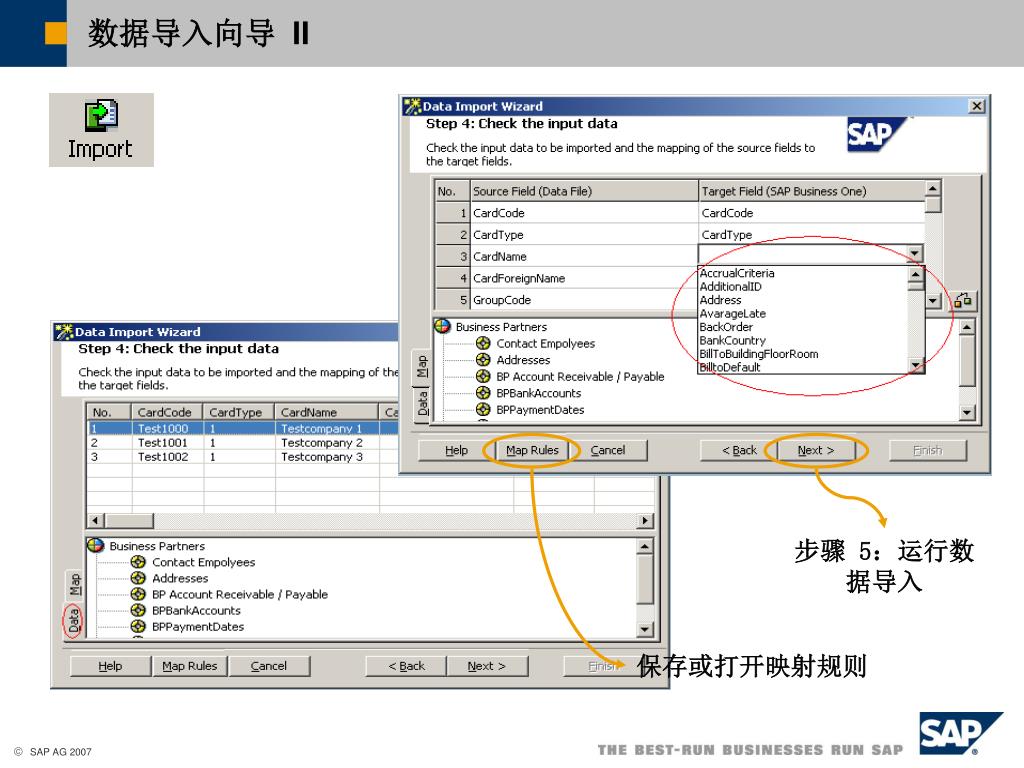Click Help button in front wizard
Viewport: 1024px width, 768px height.
click(456, 450)
